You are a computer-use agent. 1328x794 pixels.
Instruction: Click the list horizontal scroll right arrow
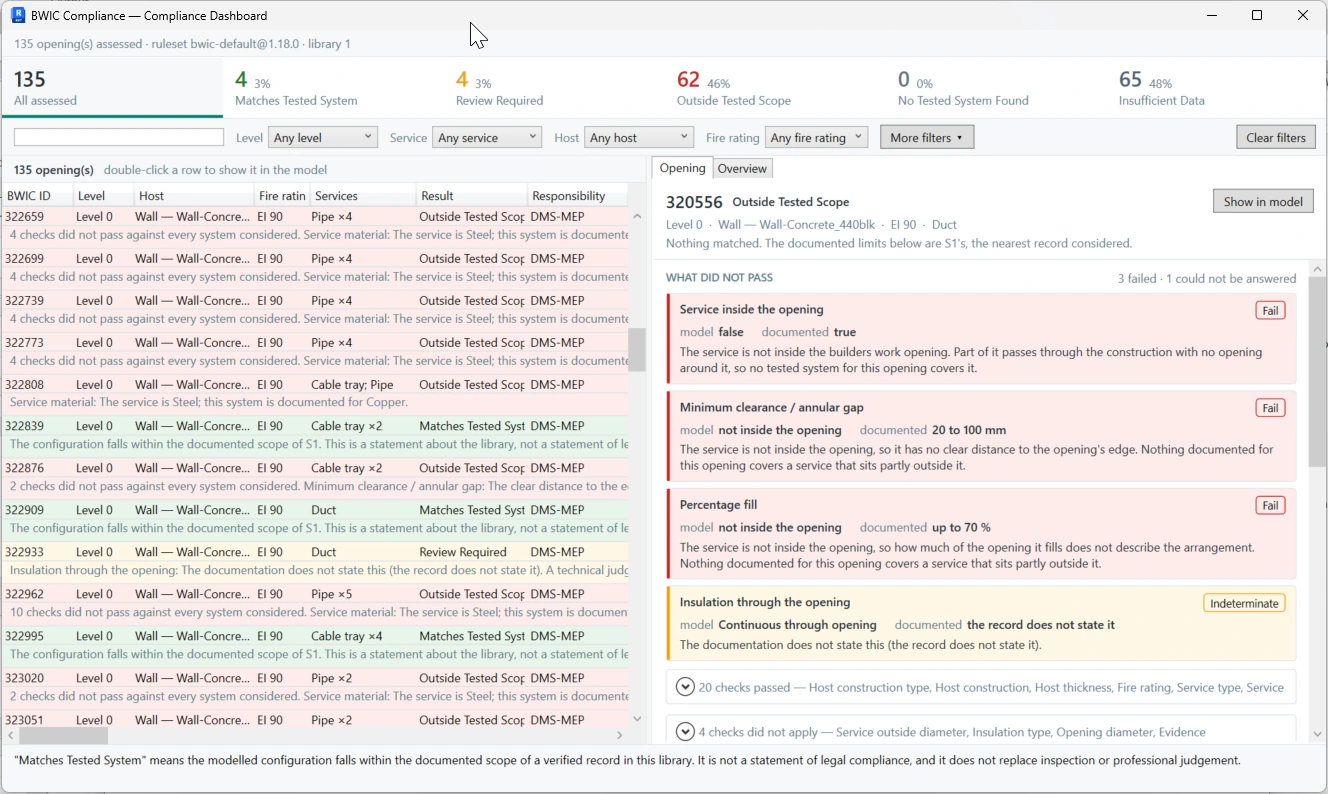(x=619, y=735)
